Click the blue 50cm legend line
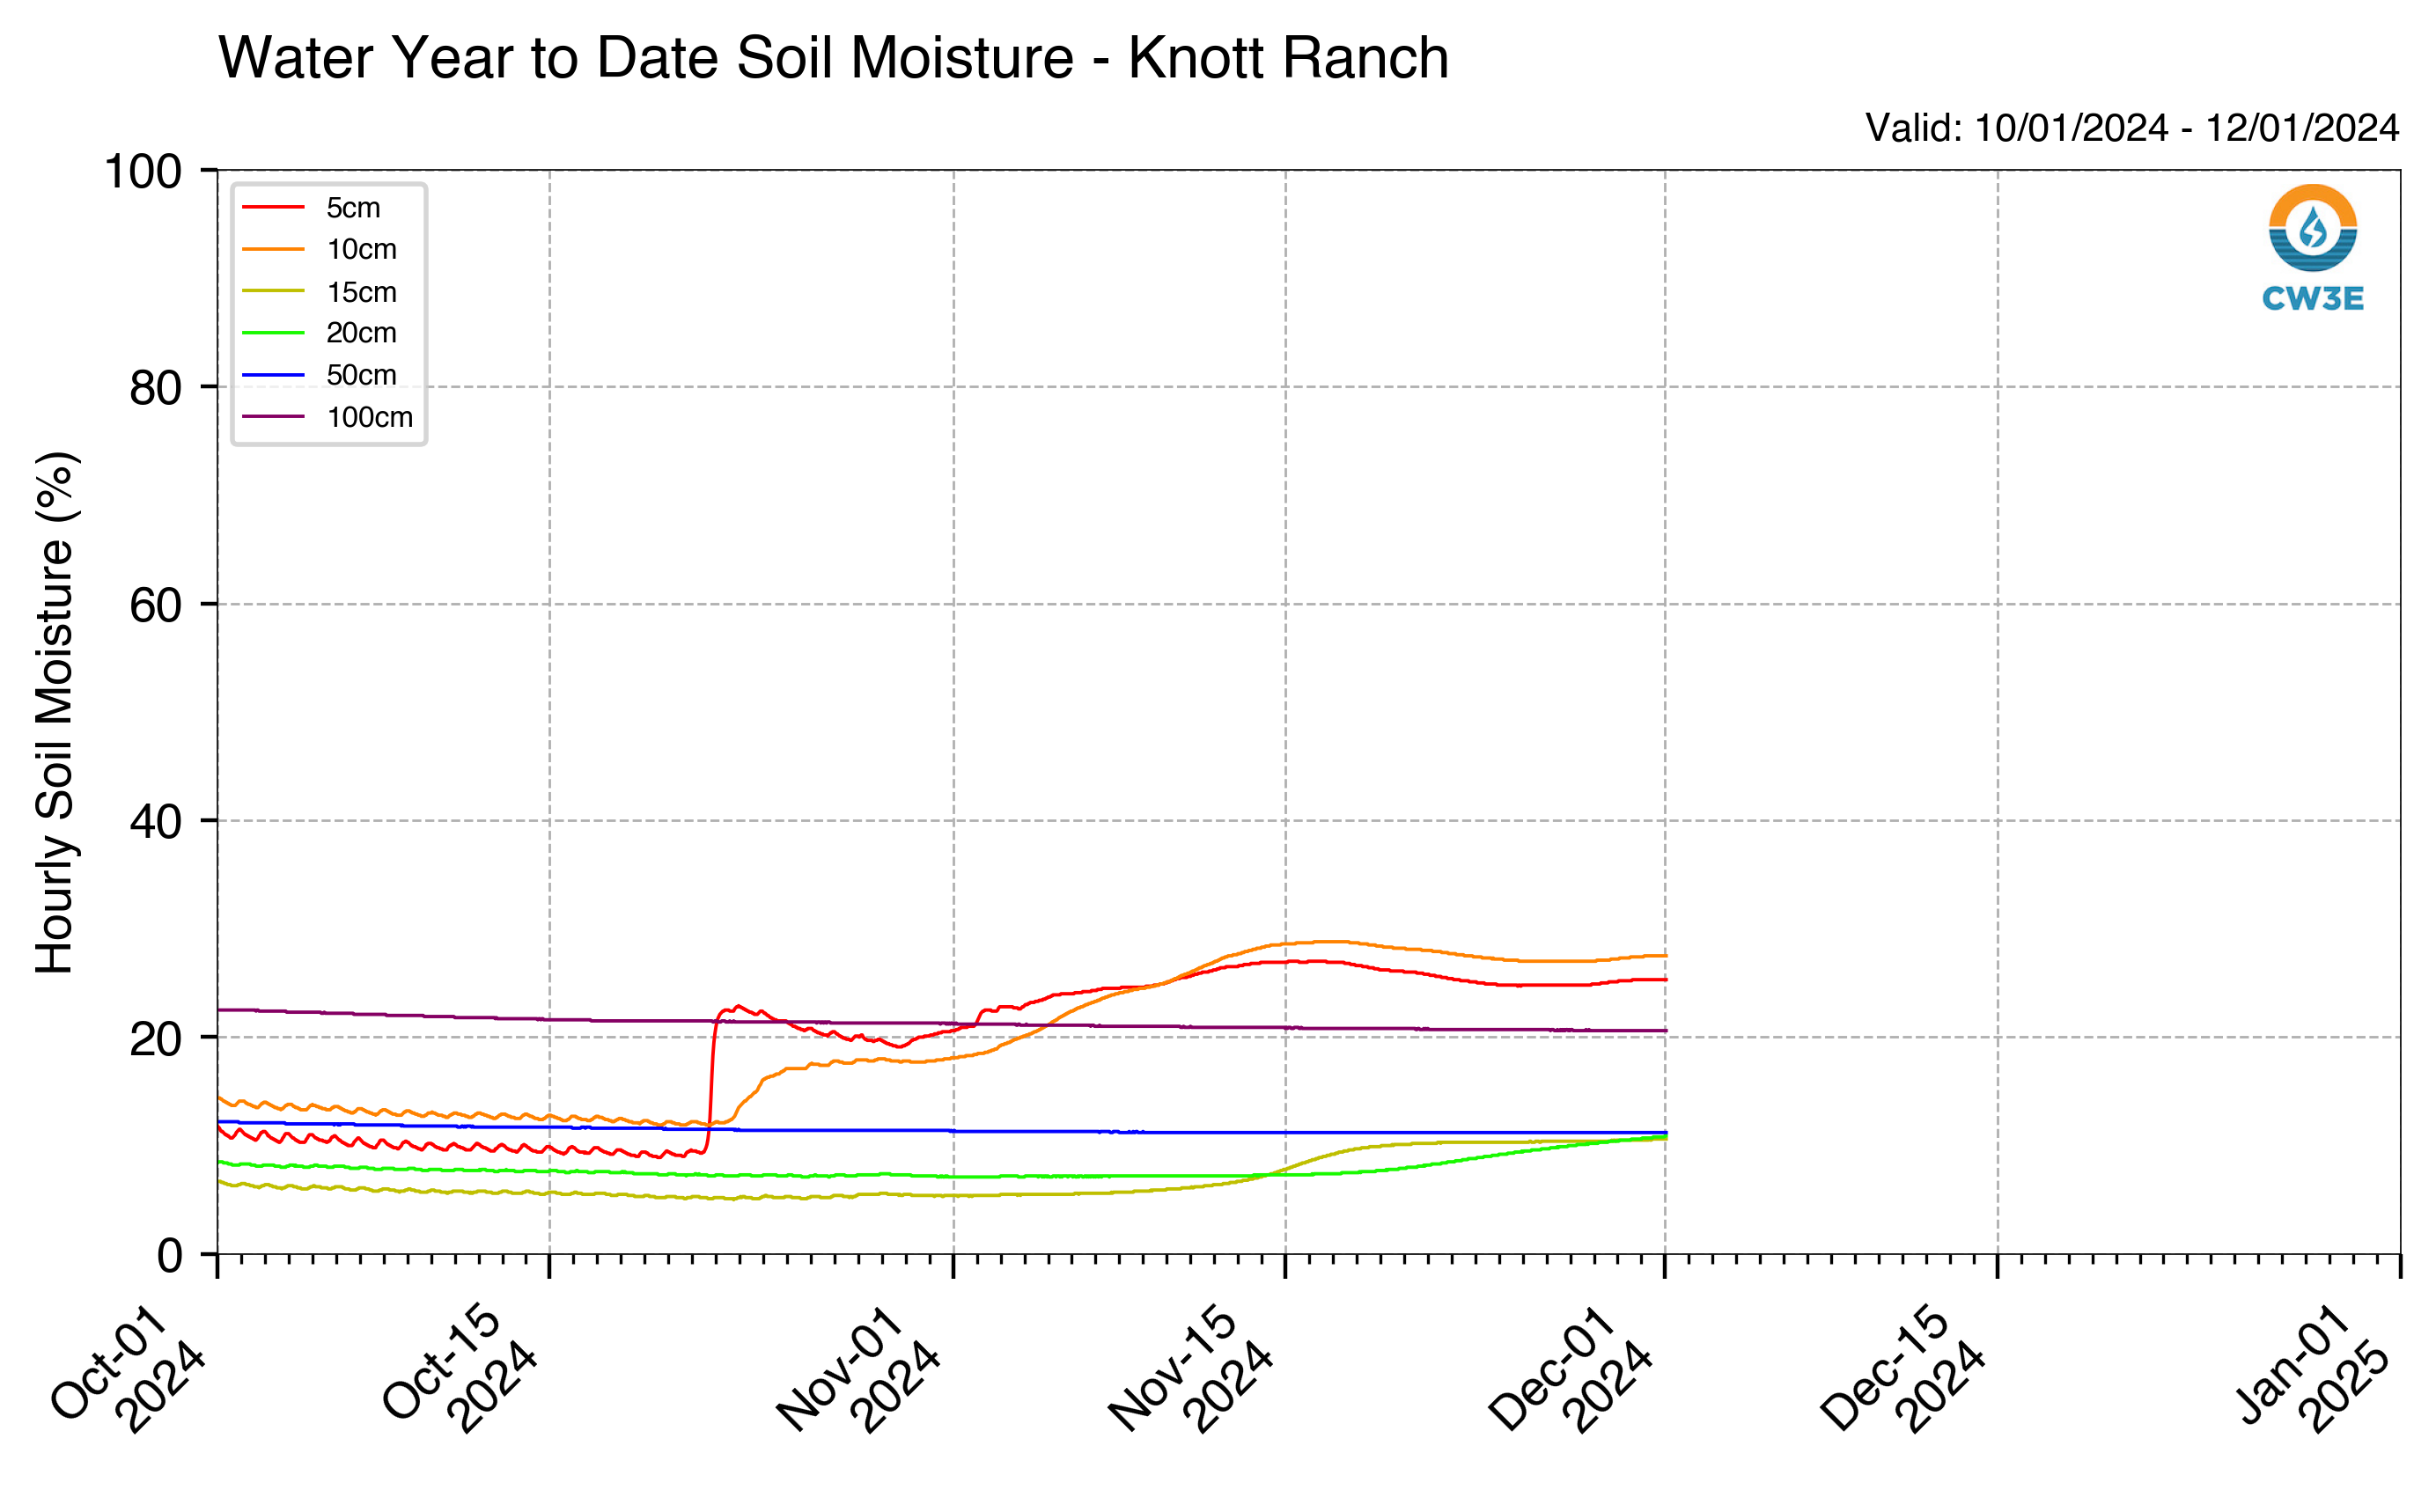The height and width of the screenshot is (1512, 2436). 272,375
